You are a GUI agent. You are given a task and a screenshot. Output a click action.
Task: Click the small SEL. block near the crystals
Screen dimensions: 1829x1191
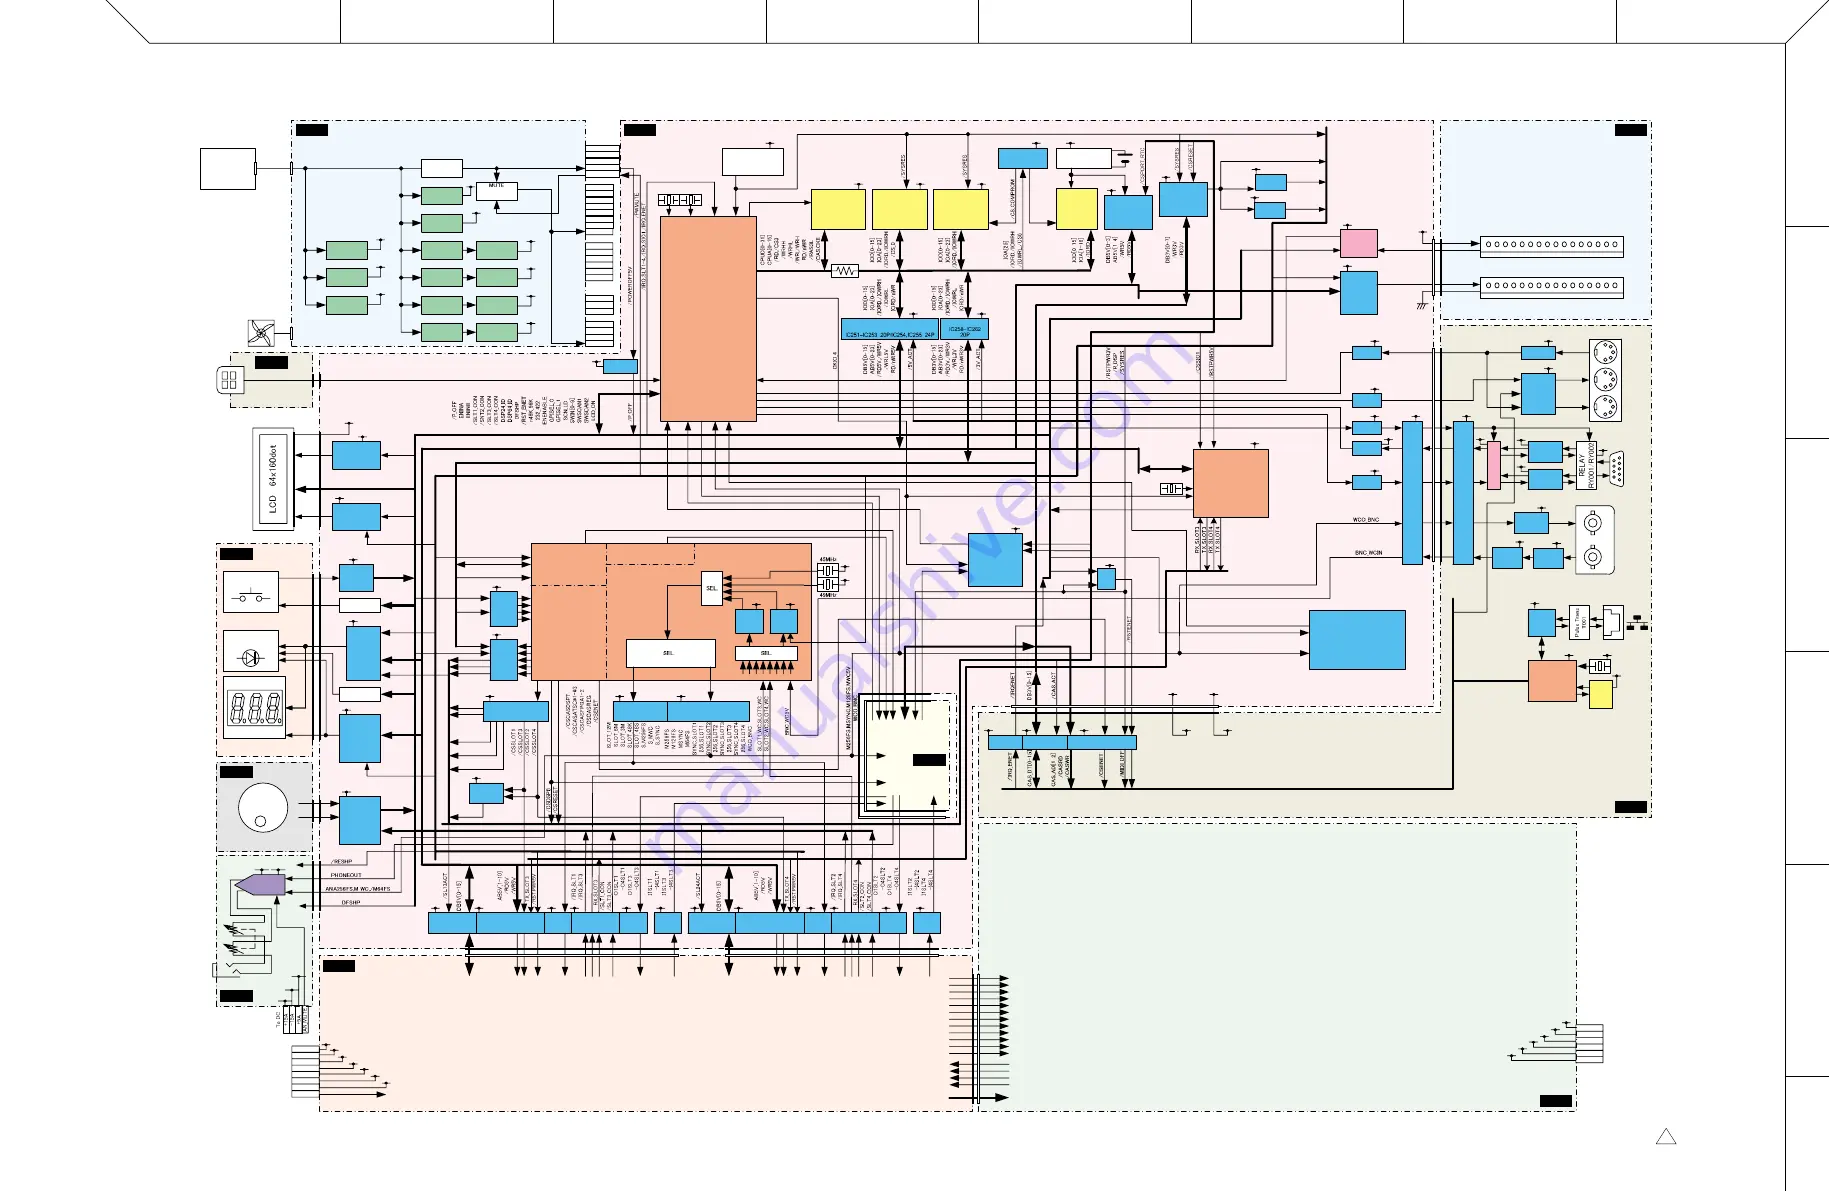coord(712,589)
